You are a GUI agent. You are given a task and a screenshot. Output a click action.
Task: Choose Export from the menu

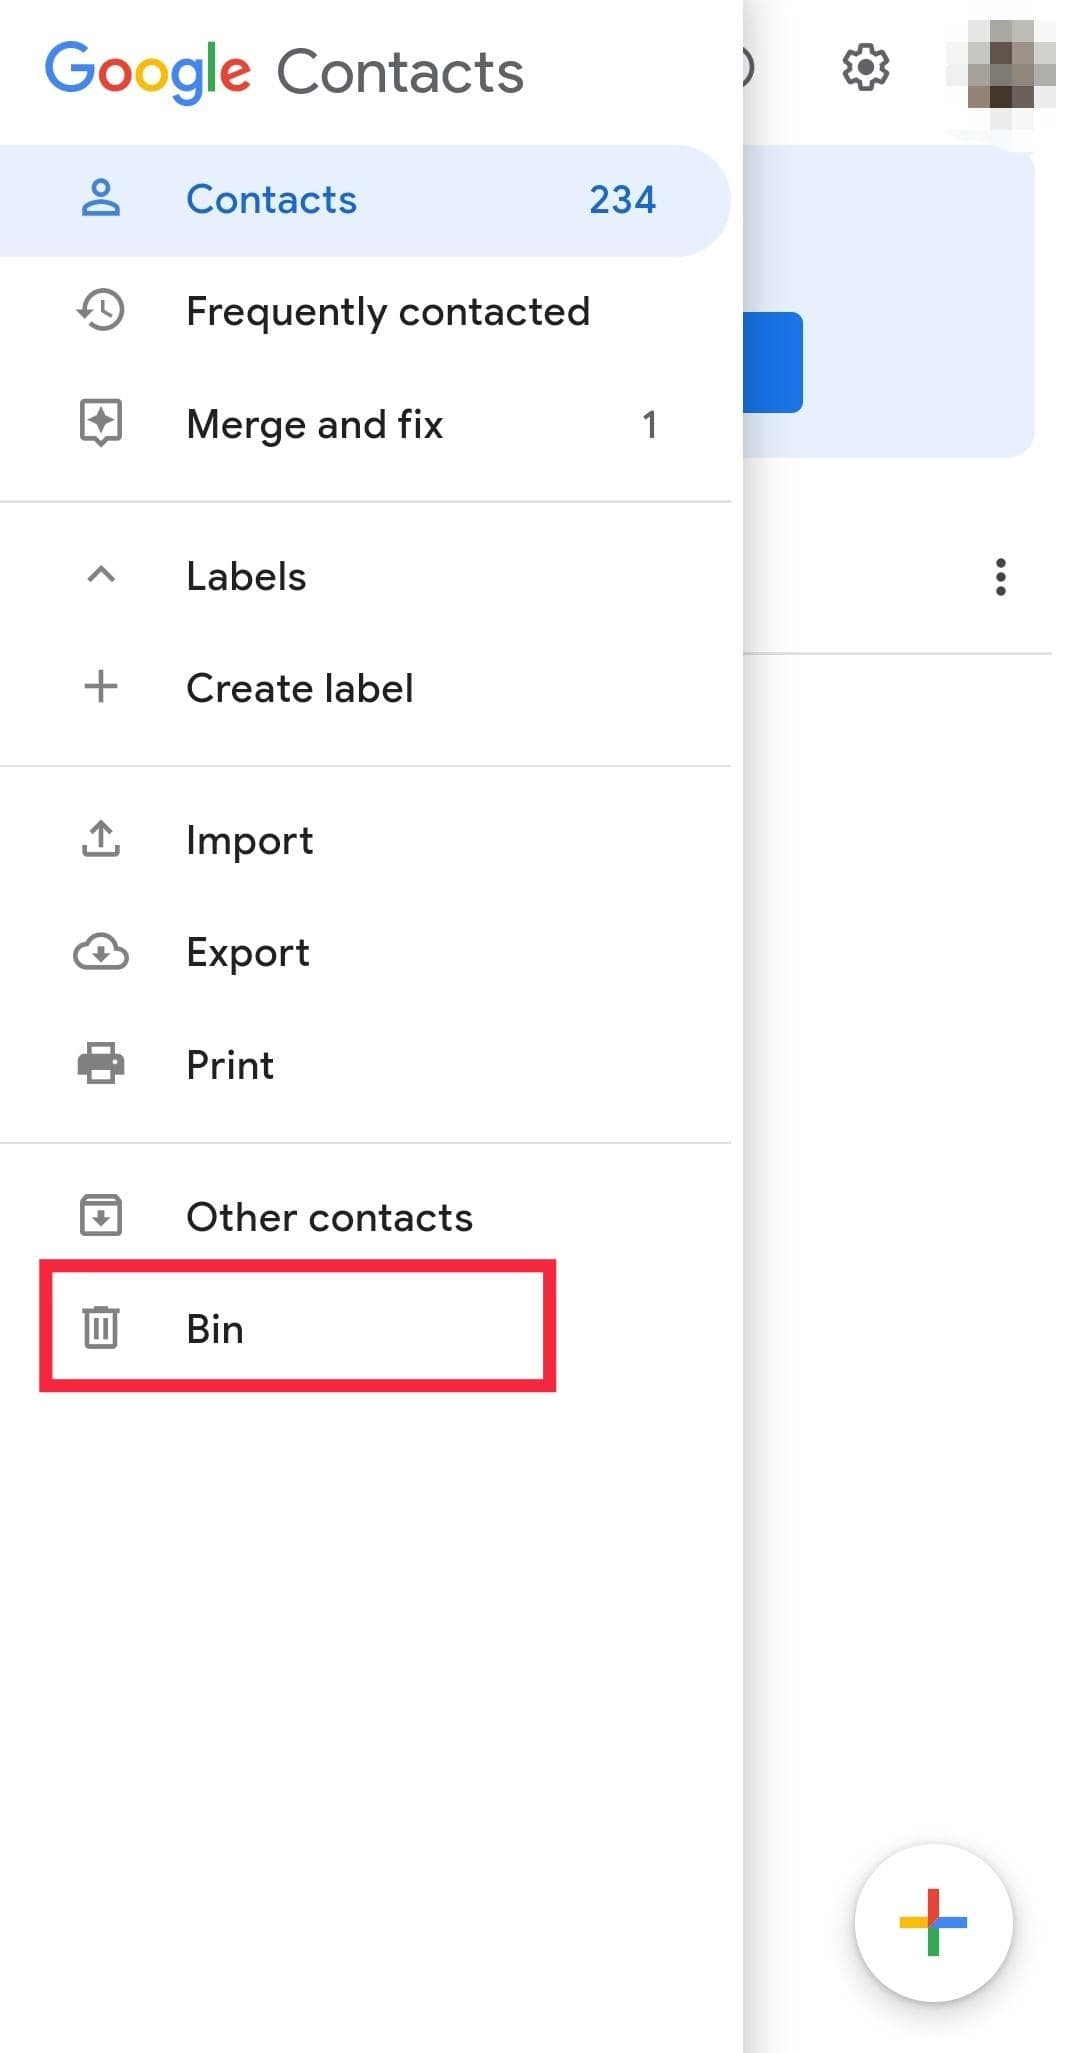pyautogui.click(x=365, y=953)
